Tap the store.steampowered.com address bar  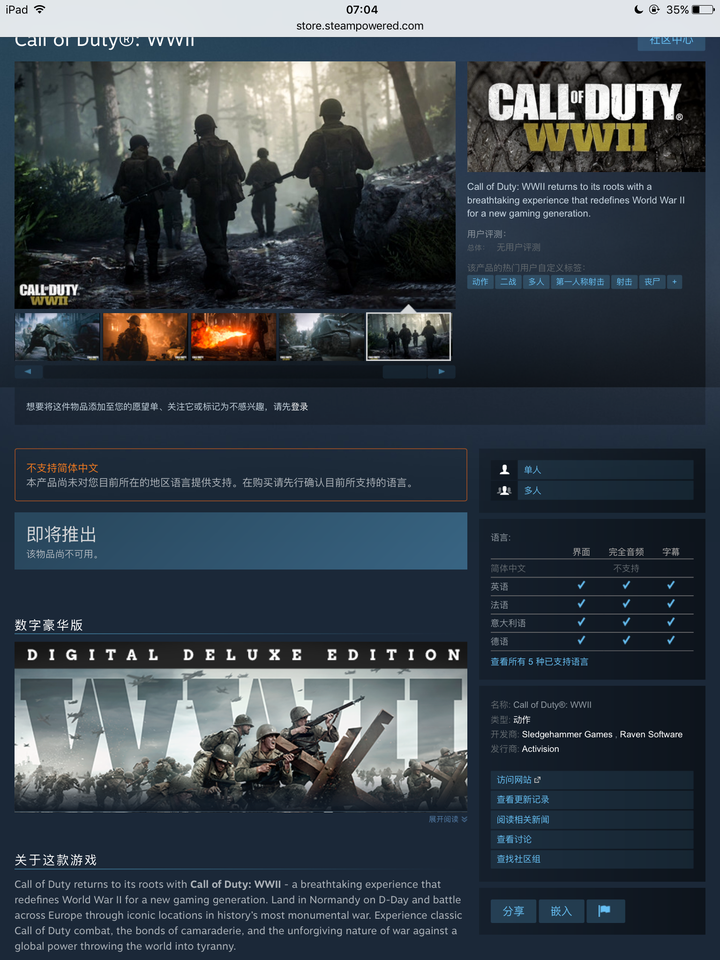click(359, 26)
